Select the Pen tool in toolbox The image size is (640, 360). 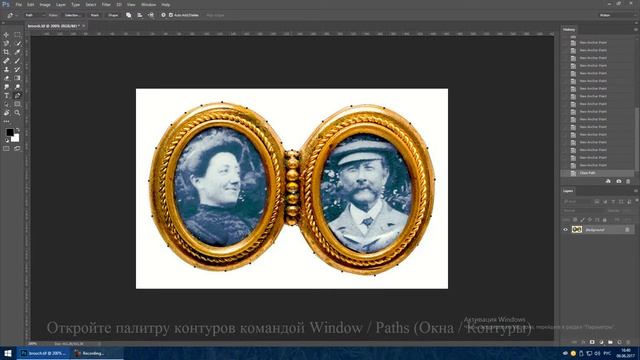point(17,96)
